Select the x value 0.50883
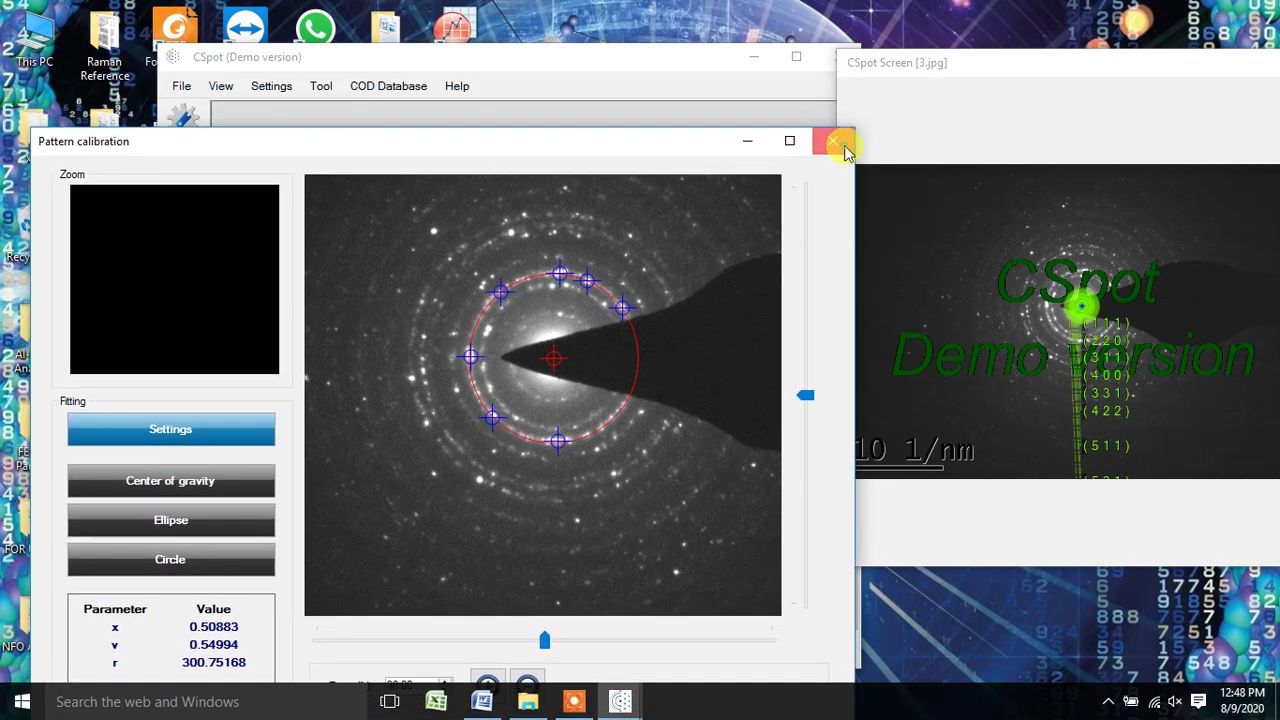1280x720 pixels. [214, 627]
